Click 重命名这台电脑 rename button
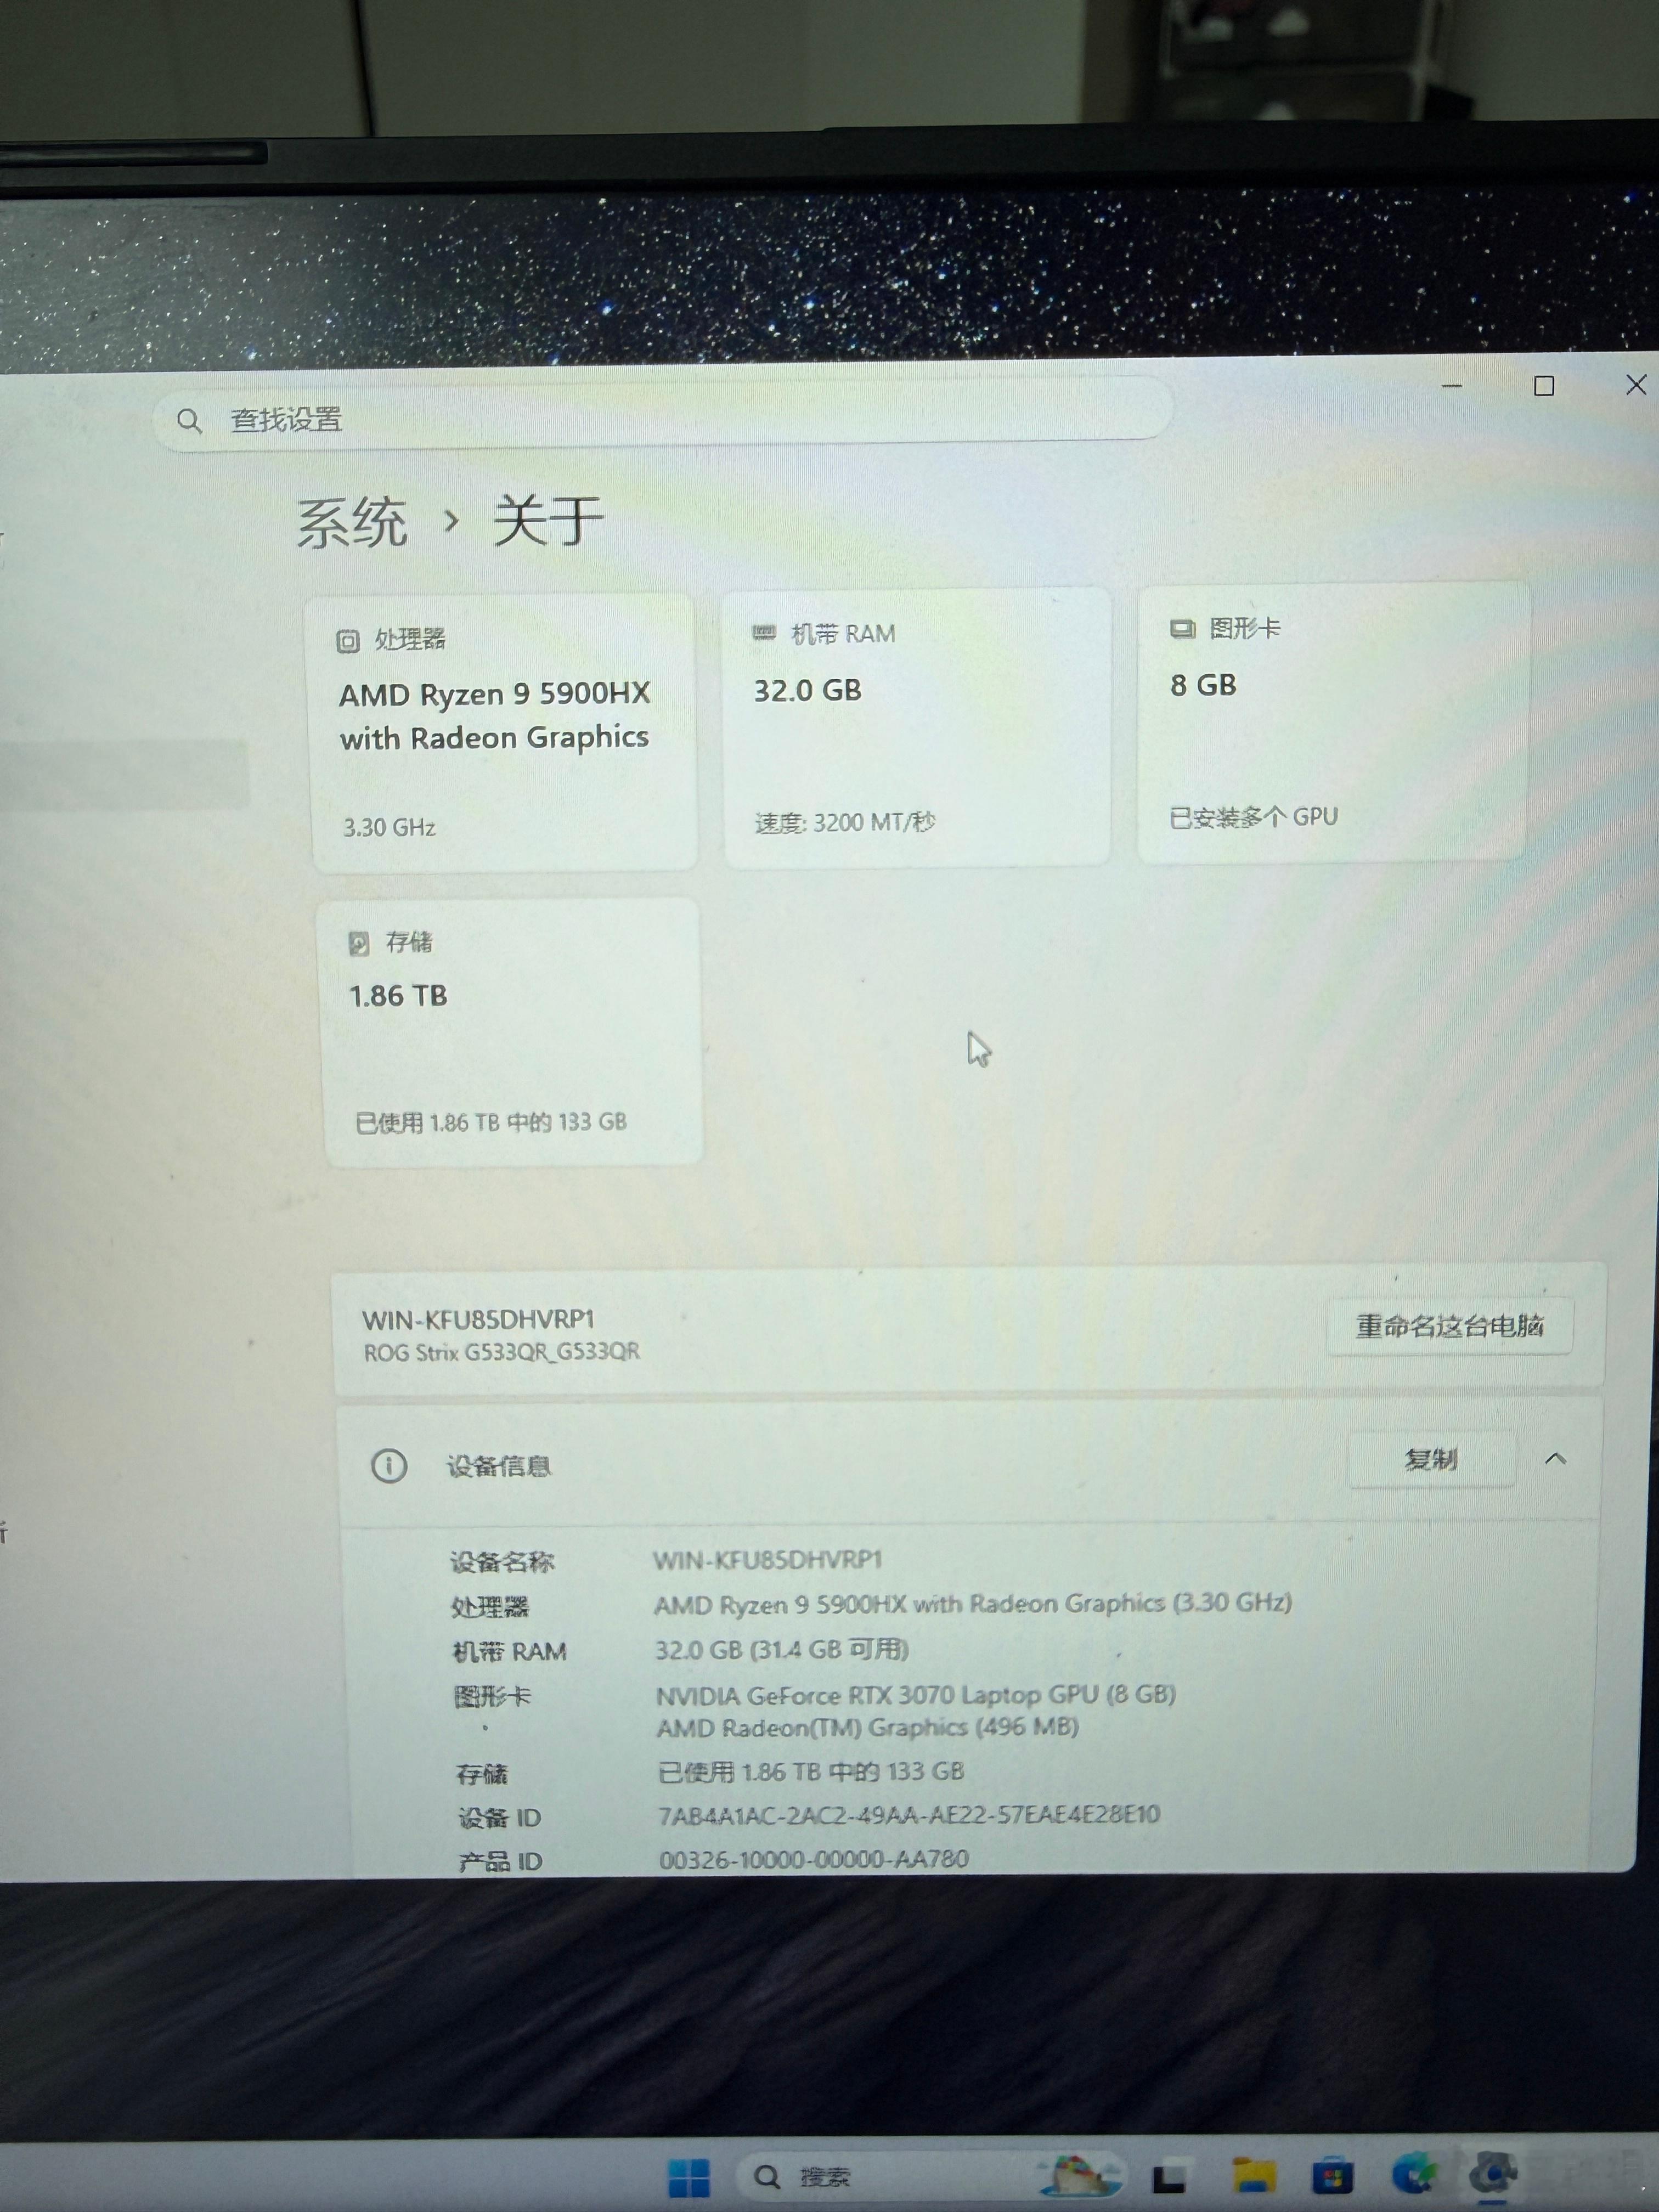 pyautogui.click(x=1450, y=1326)
